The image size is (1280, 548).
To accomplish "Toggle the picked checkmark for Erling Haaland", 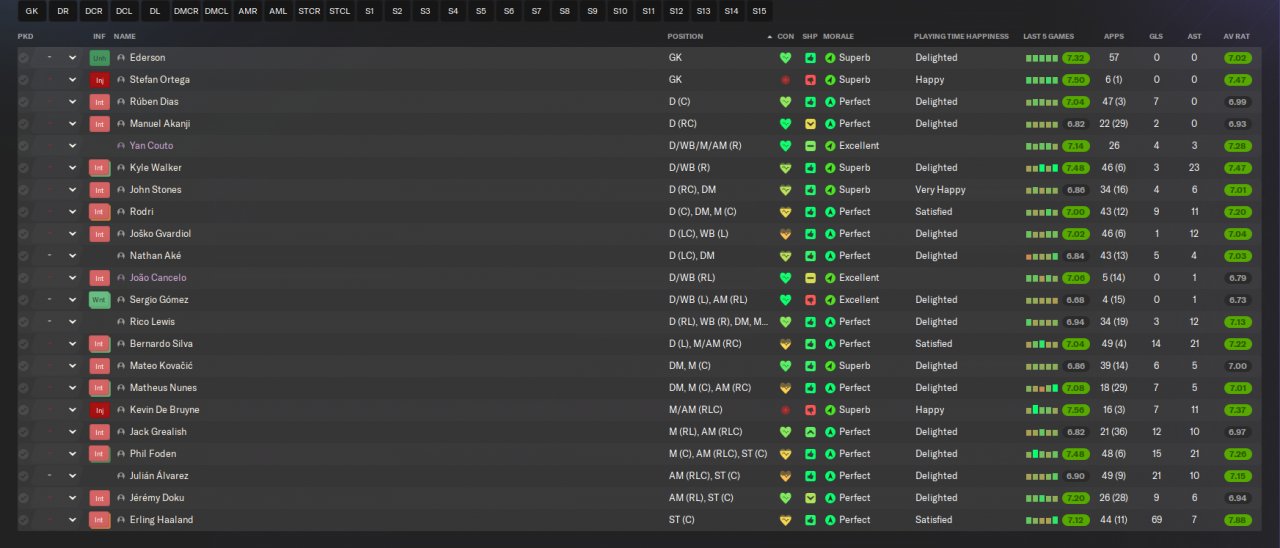I will tap(23, 520).
